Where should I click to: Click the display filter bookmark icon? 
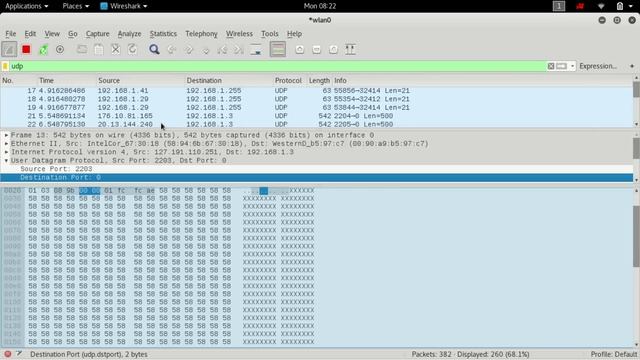pos(5,66)
